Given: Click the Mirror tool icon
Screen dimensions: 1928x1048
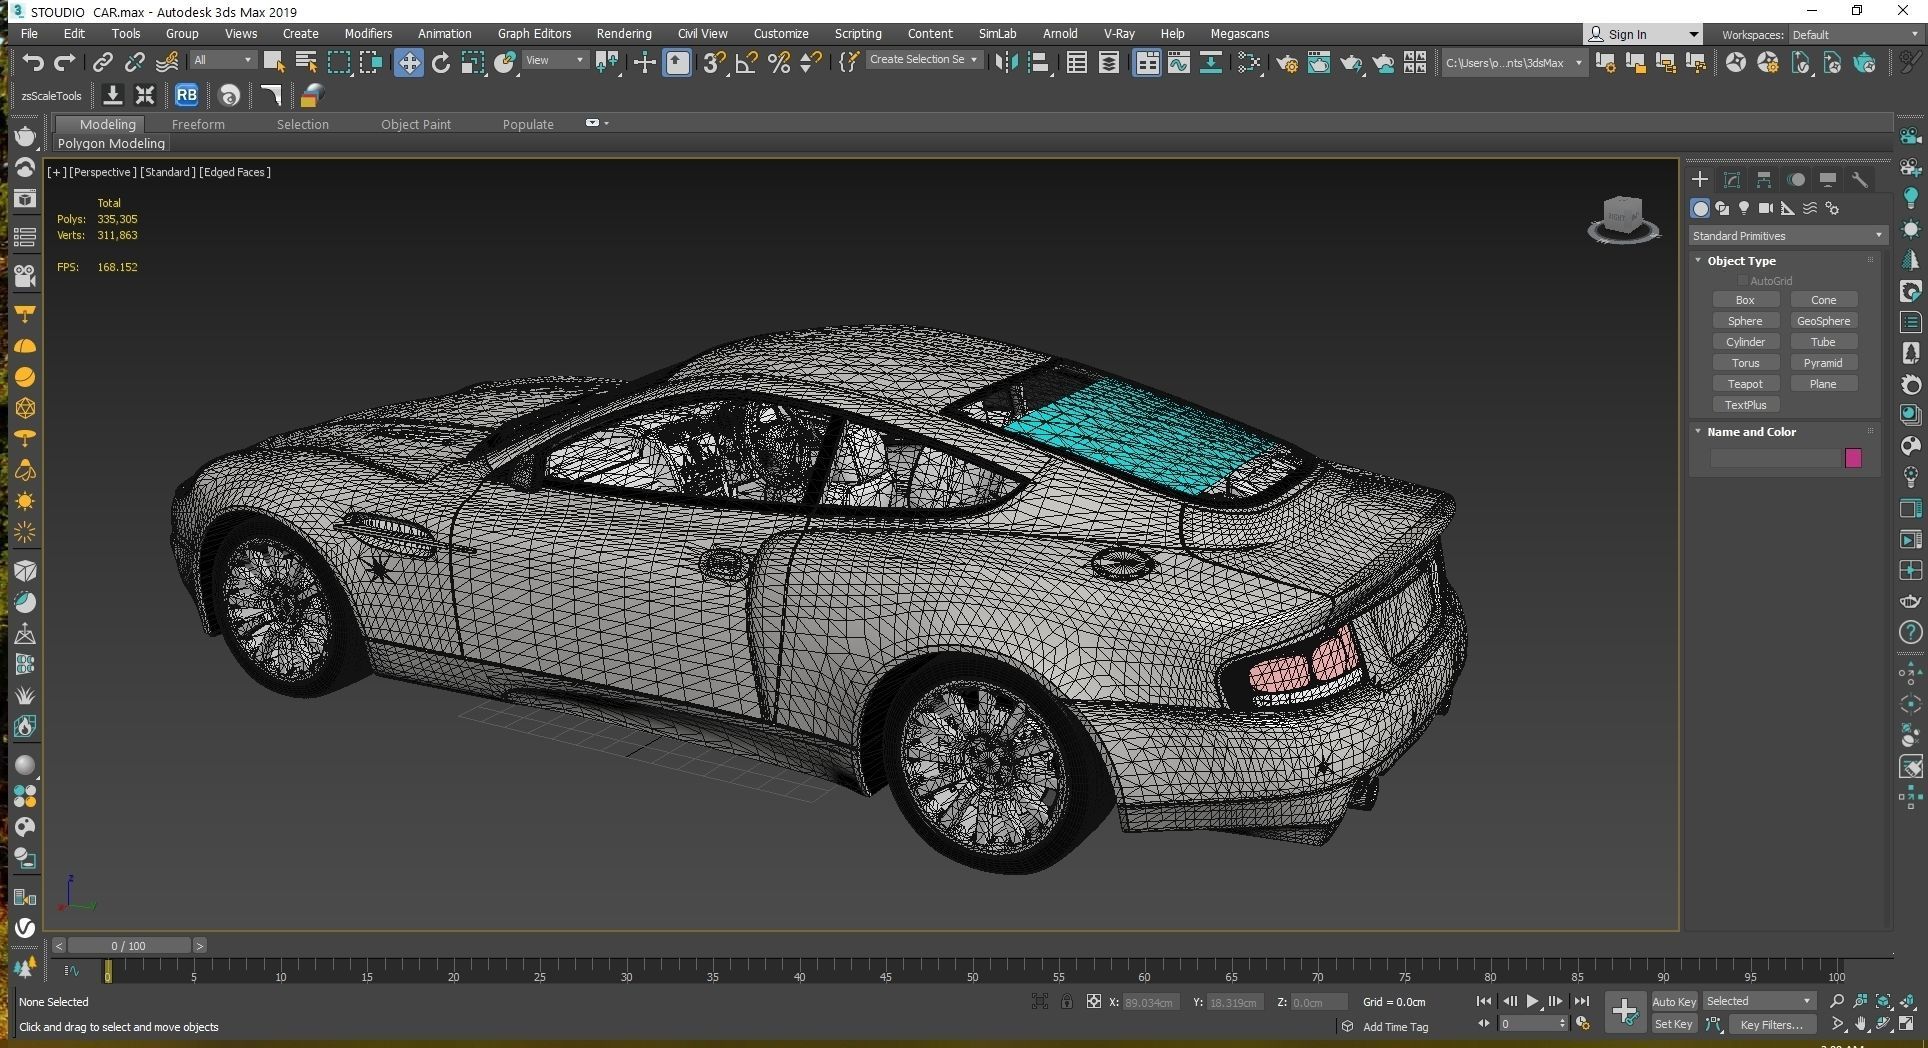Looking at the screenshot, I should coord(1006,63).
